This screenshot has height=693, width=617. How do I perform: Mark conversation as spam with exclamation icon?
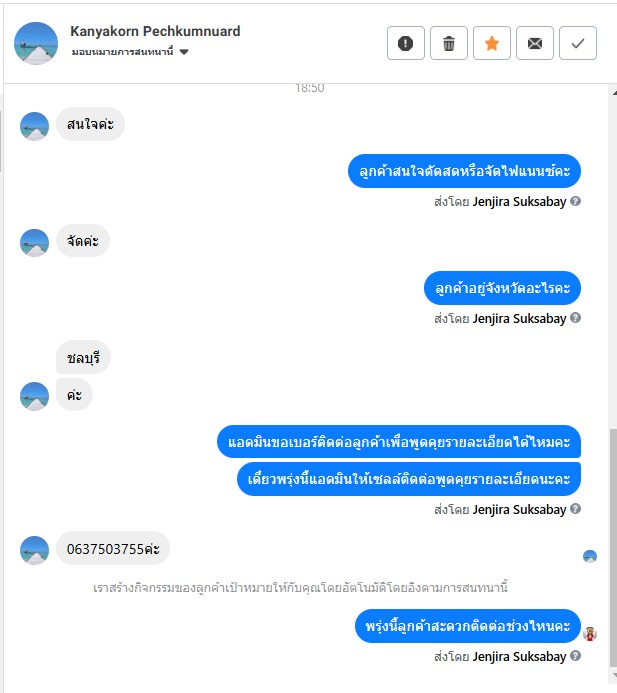(406, 43)
